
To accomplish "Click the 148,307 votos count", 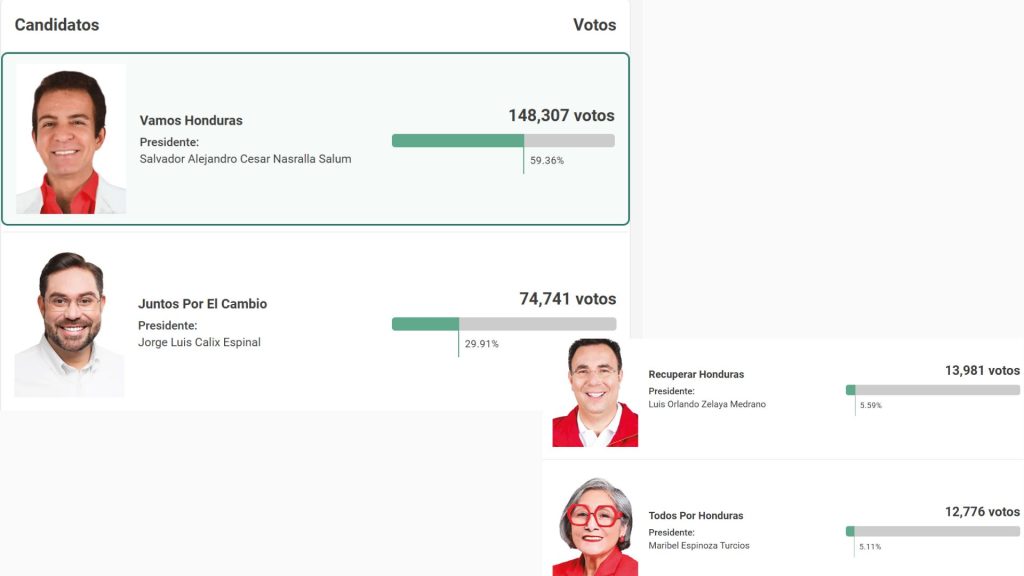I will coord(561,116).
